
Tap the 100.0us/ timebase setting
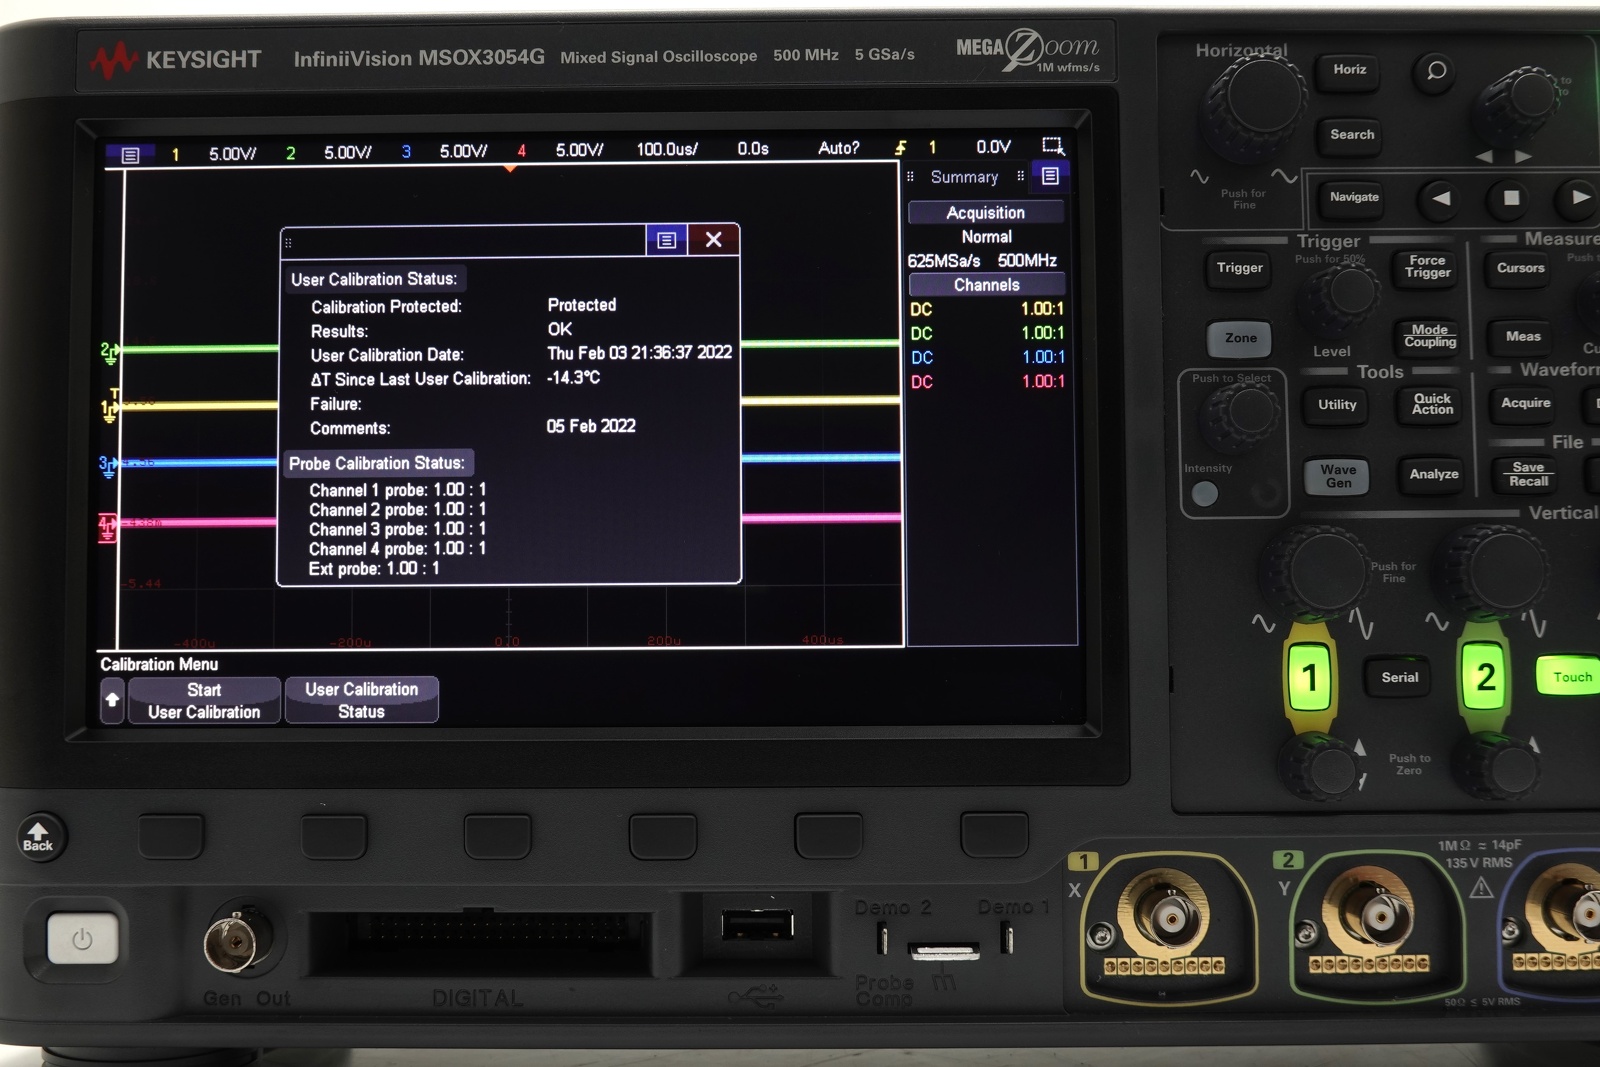coord(667,150)
